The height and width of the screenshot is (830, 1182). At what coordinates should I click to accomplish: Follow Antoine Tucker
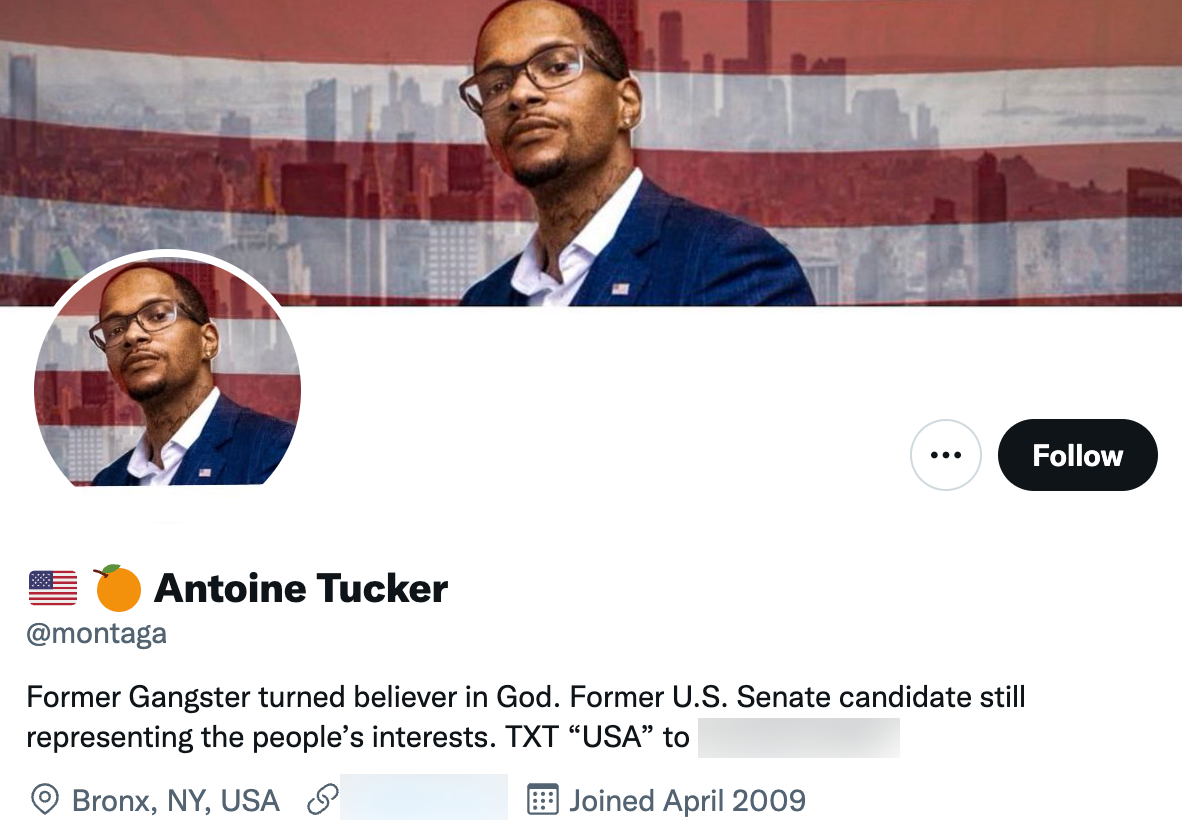1077,455
